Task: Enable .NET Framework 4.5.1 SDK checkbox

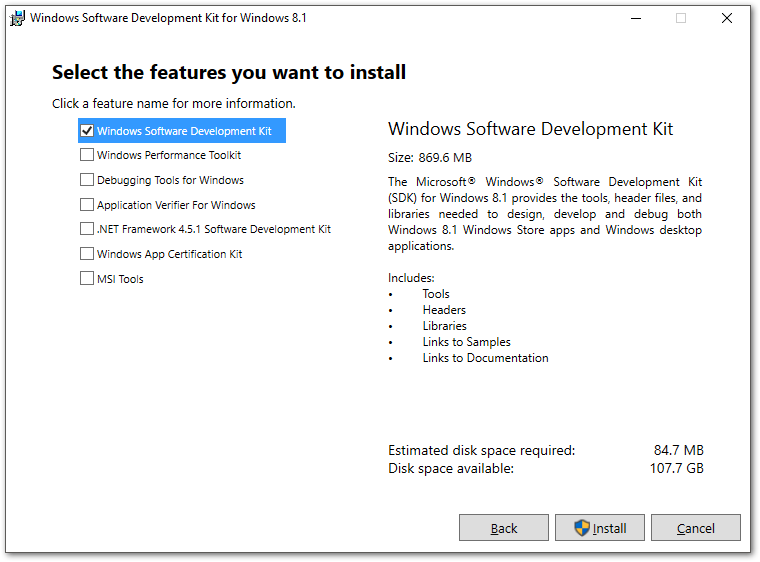Action: coord(87,229)
